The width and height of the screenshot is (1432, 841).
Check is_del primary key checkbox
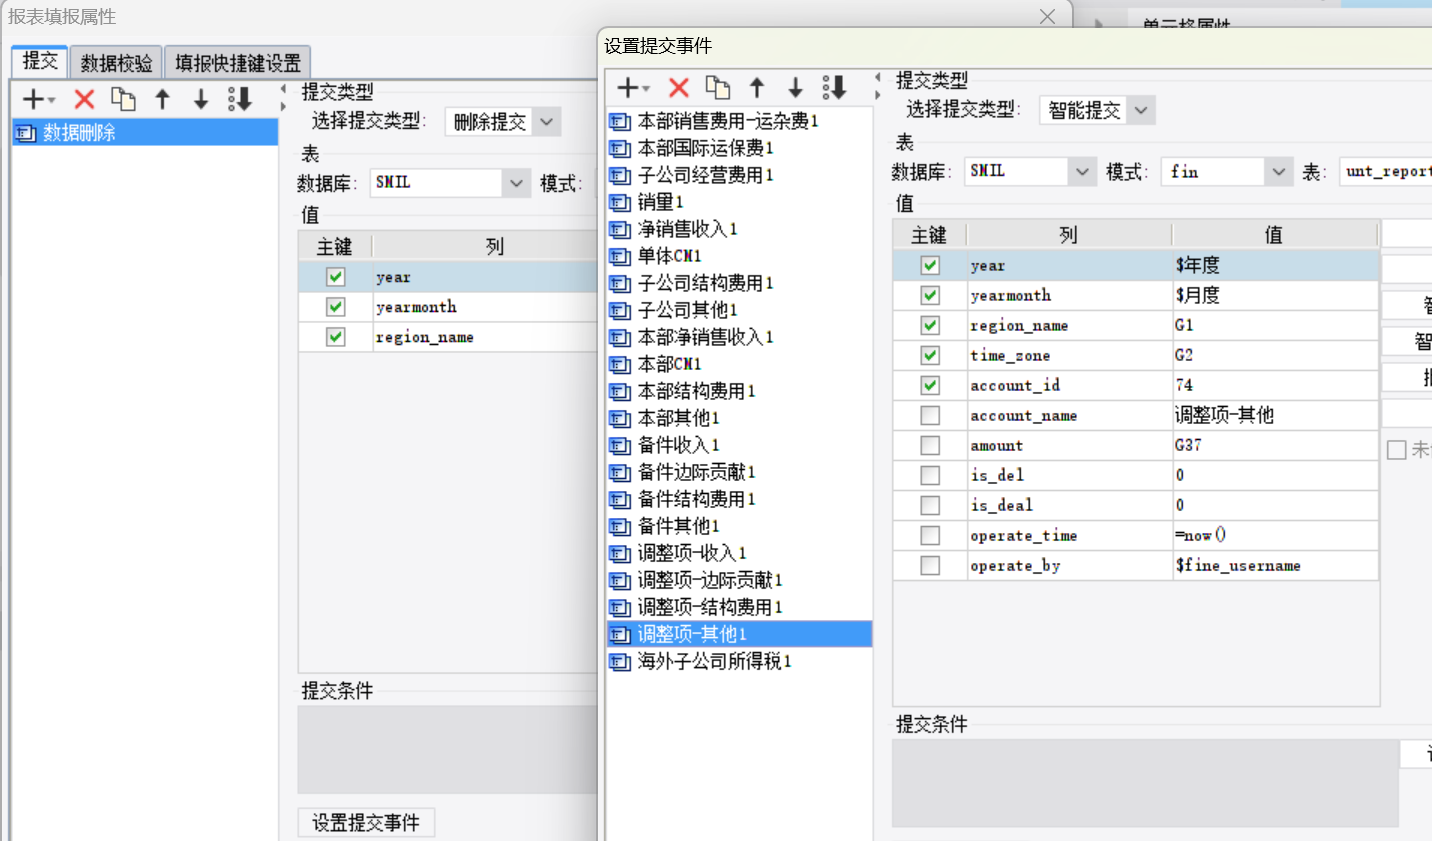(x=930, y=475)
